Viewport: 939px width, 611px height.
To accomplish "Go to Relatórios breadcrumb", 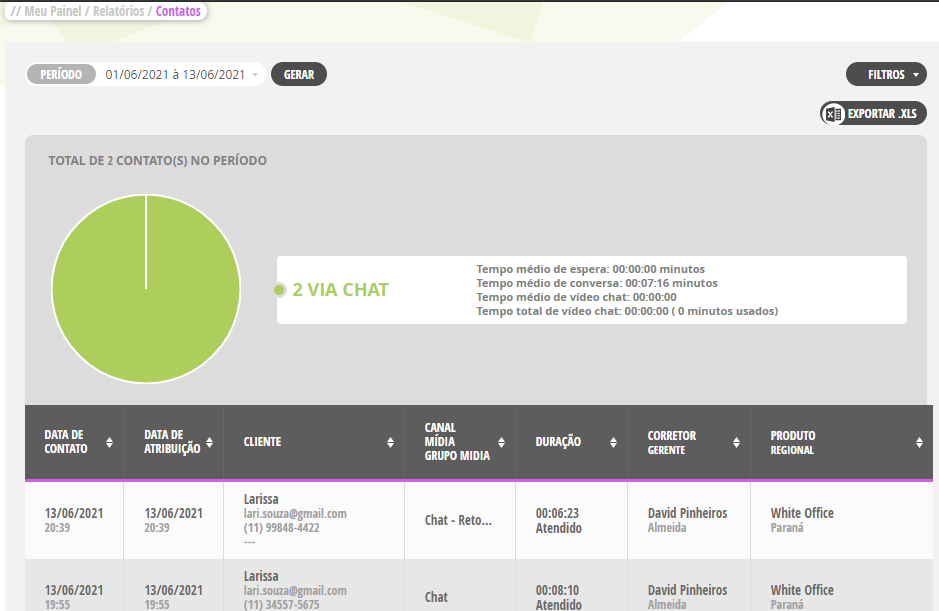I will click(x=119, y=11).
